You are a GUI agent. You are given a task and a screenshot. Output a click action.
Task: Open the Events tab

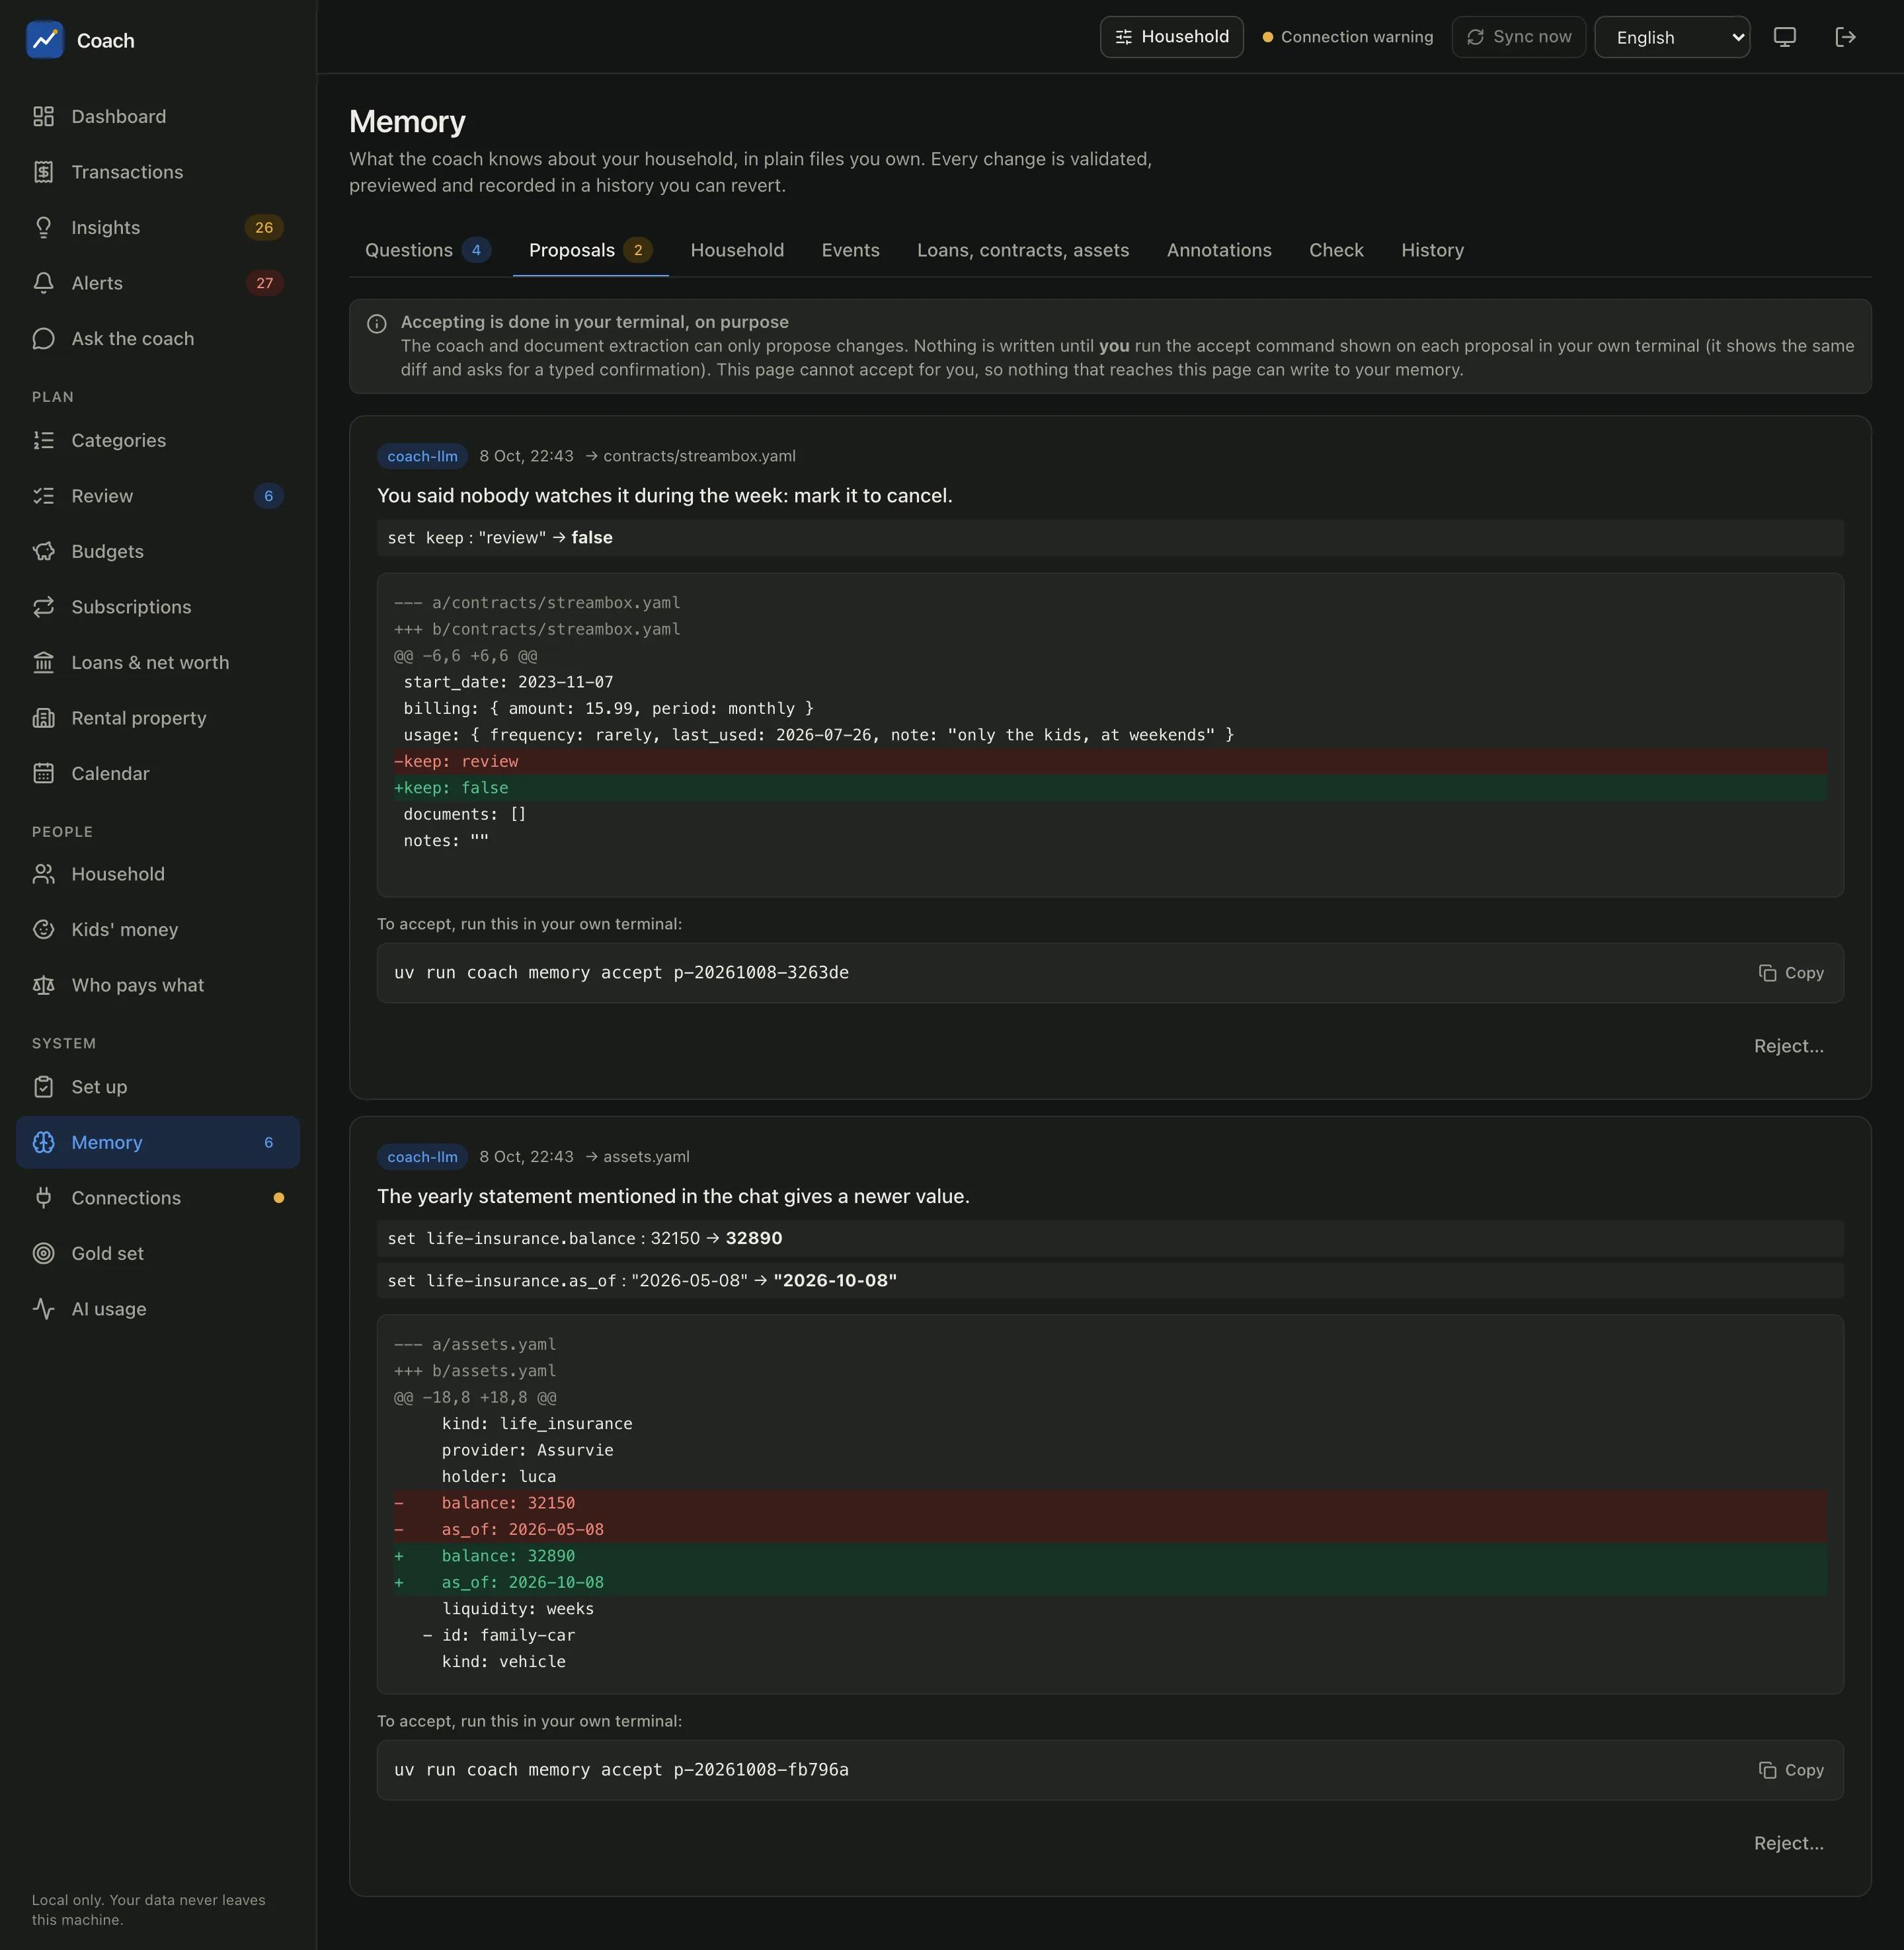[850, 250]
